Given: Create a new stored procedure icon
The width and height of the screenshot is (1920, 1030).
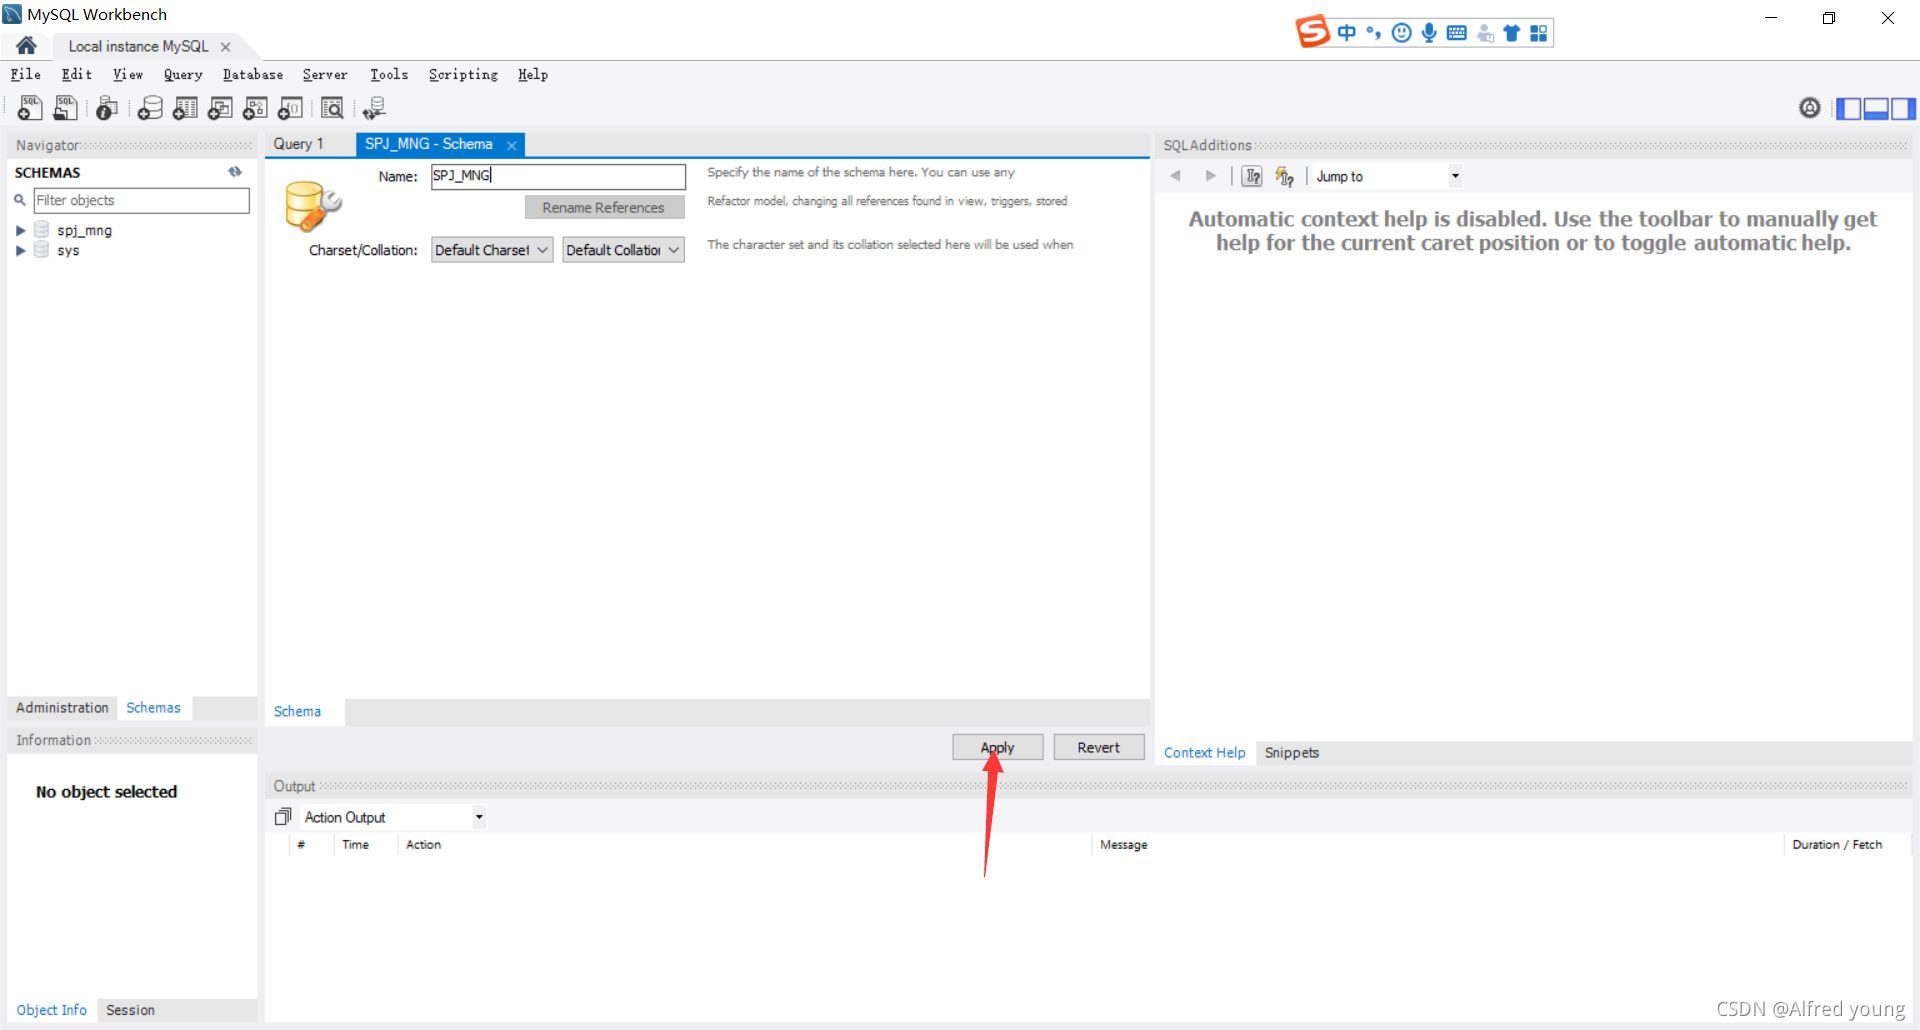Looking at the screenshot, I should click(x=255, y=108).
